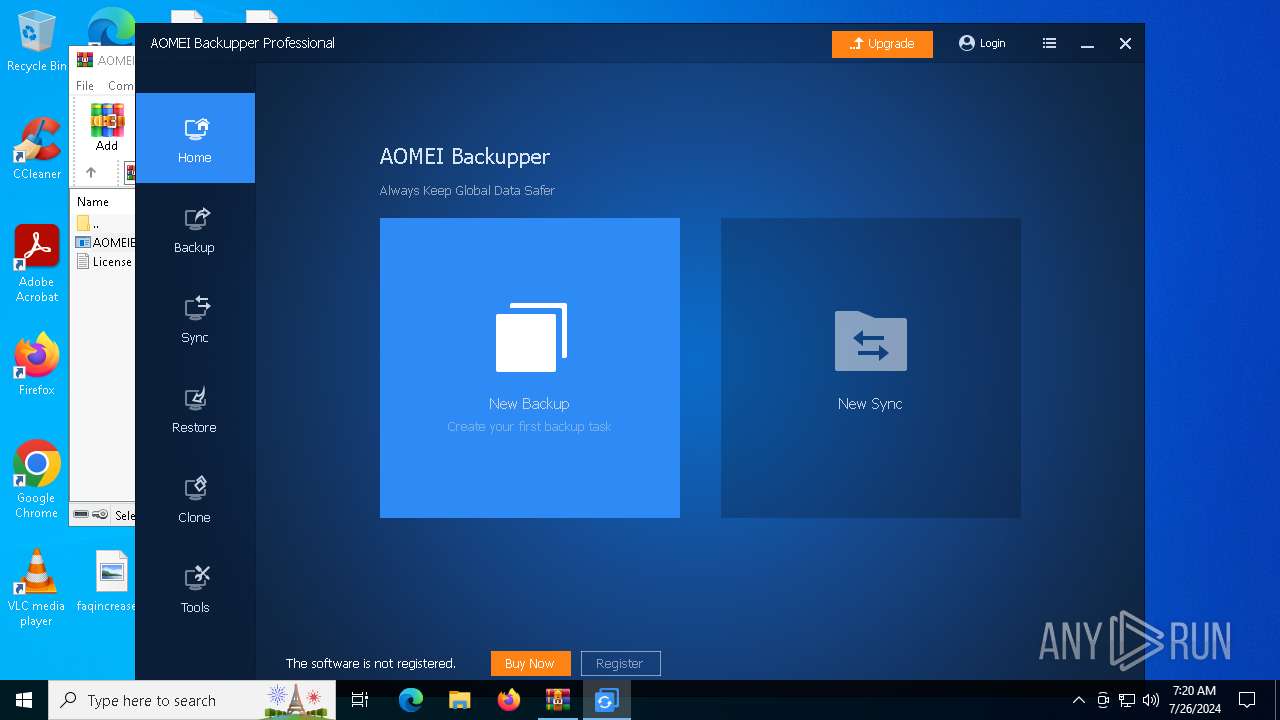1280x720 pixels.
Task: Click the New Sync tile
Action: [871, 368]
